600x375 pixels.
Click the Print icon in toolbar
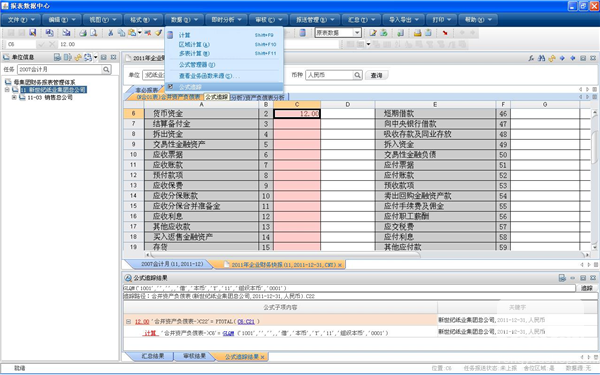(83, 33)
